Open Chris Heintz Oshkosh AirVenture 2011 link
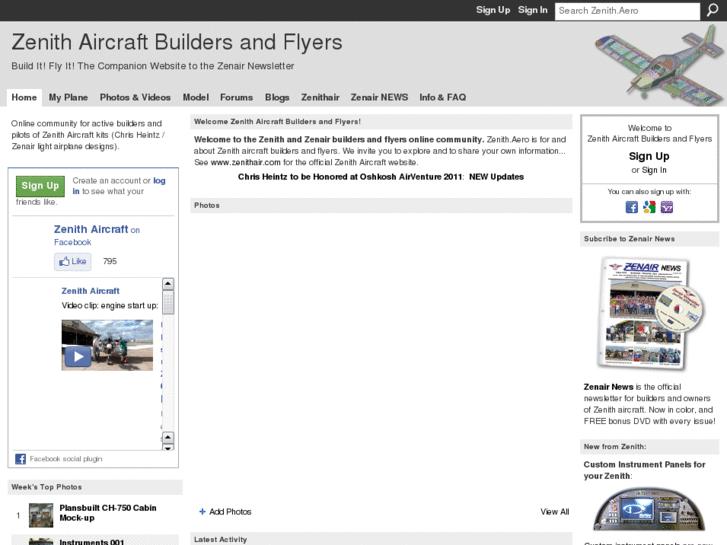 pos(350,177)
